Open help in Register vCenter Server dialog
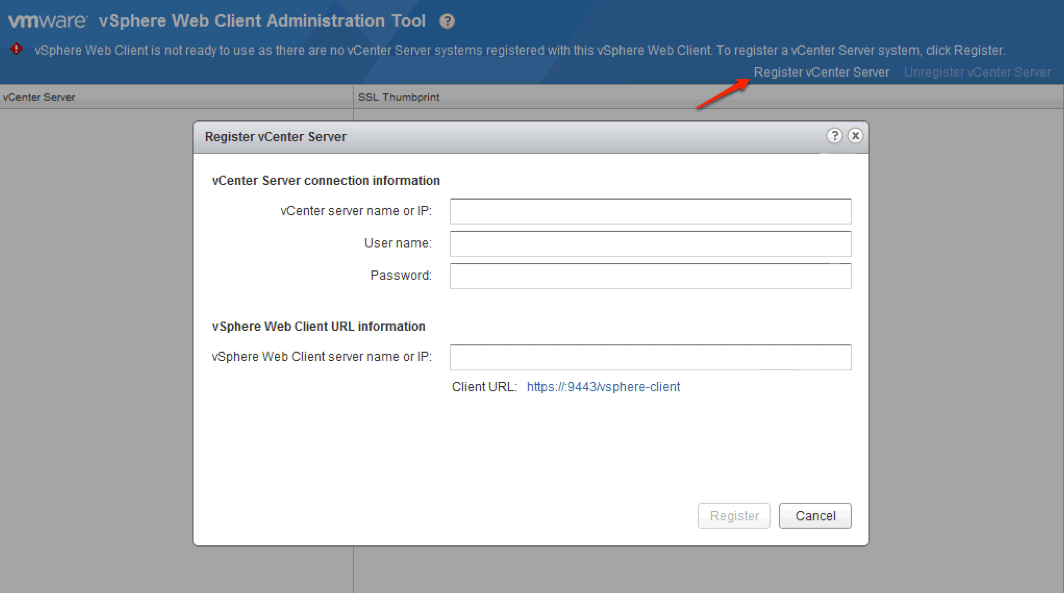The height and width of the screenshot is (593, 1064). pyautogui.click(x=834, y=136)
